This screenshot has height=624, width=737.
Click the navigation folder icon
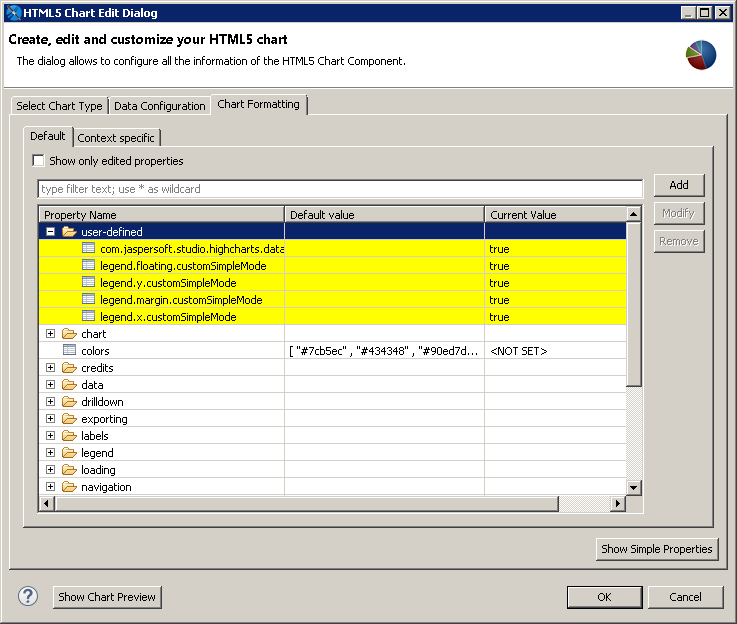click(x=69, y=487)
